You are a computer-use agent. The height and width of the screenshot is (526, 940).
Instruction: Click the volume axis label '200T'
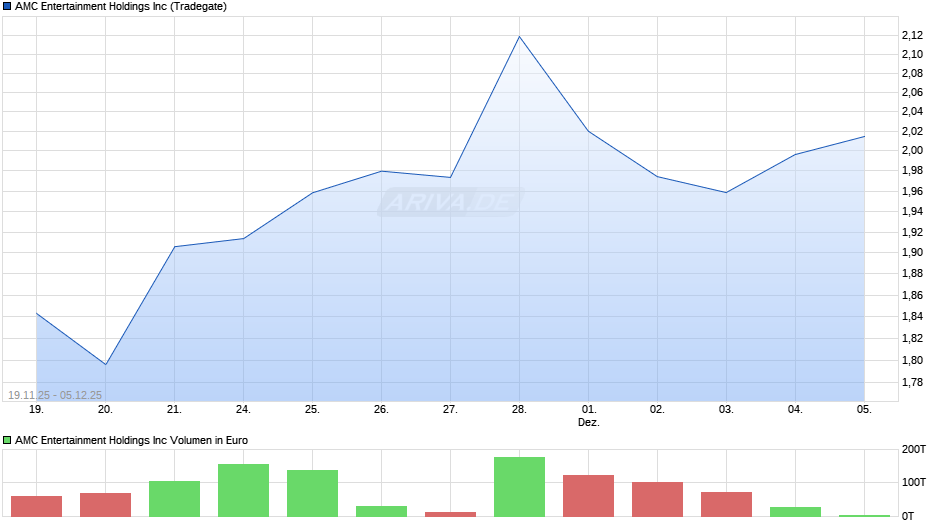(x=914, y=450)
